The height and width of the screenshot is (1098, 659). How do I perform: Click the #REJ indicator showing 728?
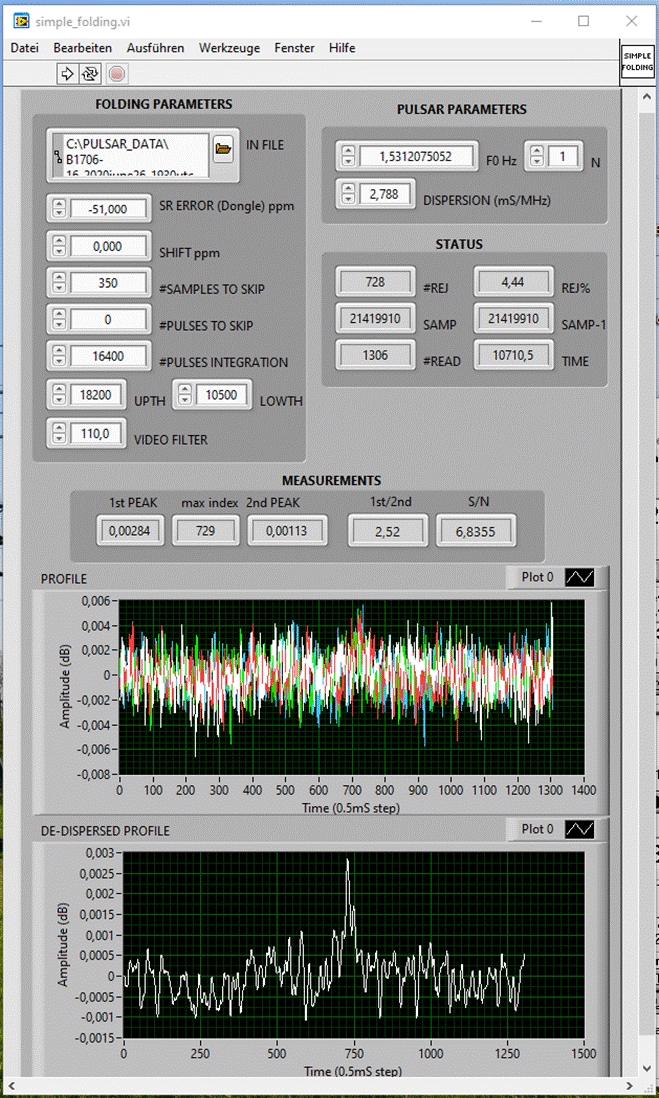377,282
